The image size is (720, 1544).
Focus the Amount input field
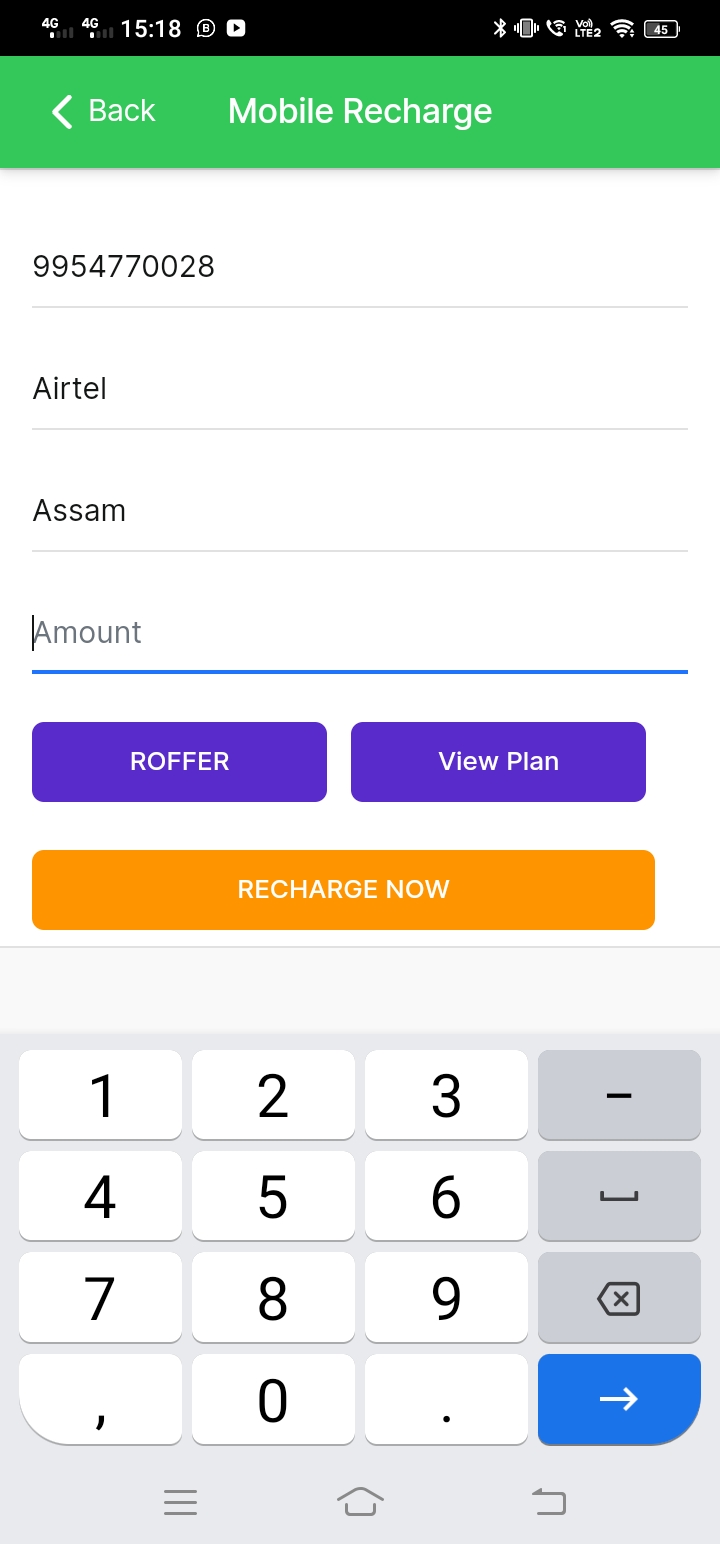[360, 633]
